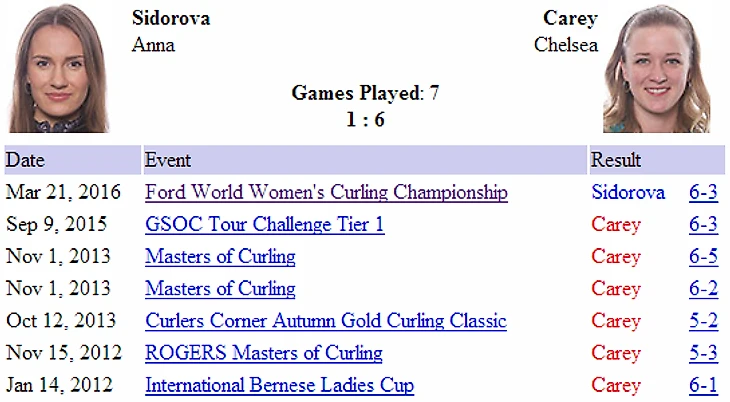The height and width of the screenshot is (402, 730).
Task: Click the 5-2 score link
Action: coord(703,321)
